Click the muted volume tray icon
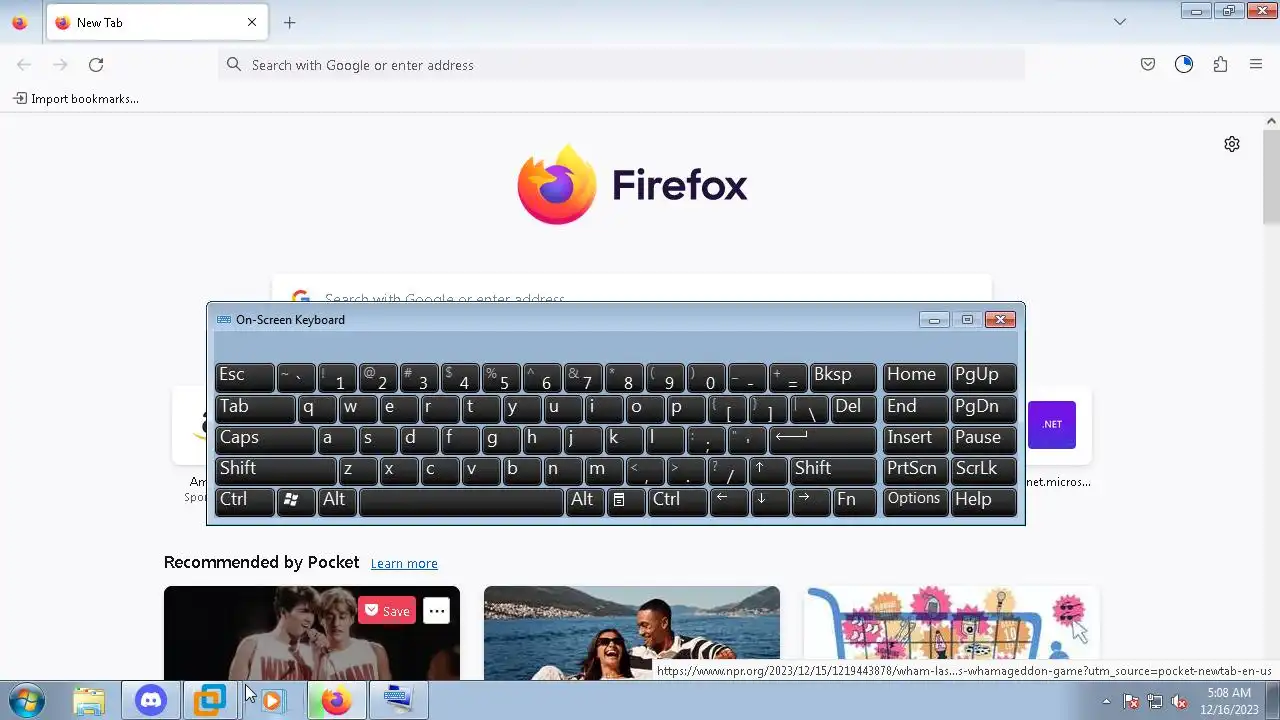Screen dimensions: 1280x720 point(1179,702)
